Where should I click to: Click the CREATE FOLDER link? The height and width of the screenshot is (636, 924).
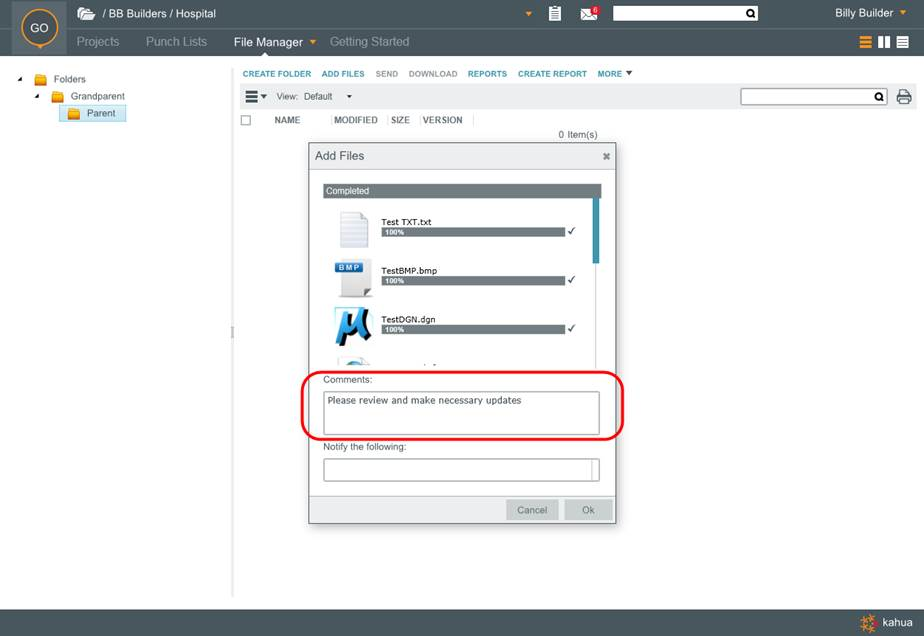click(276, 74)
